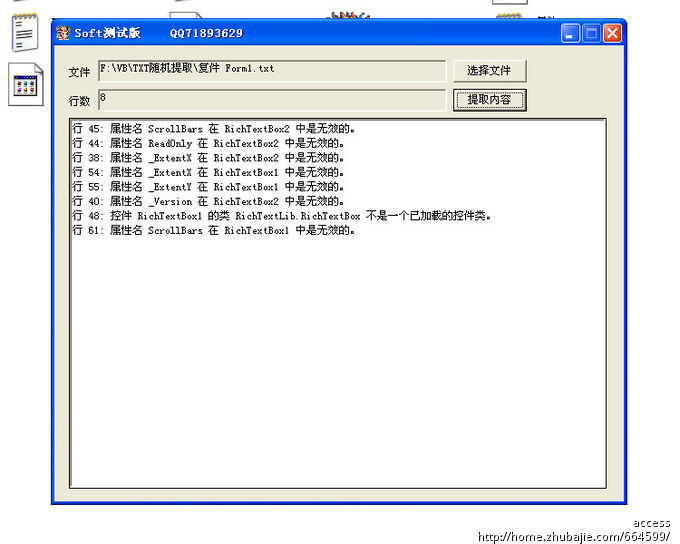Click line 行 44 ReadOnly property message

[x=211, y=143]
